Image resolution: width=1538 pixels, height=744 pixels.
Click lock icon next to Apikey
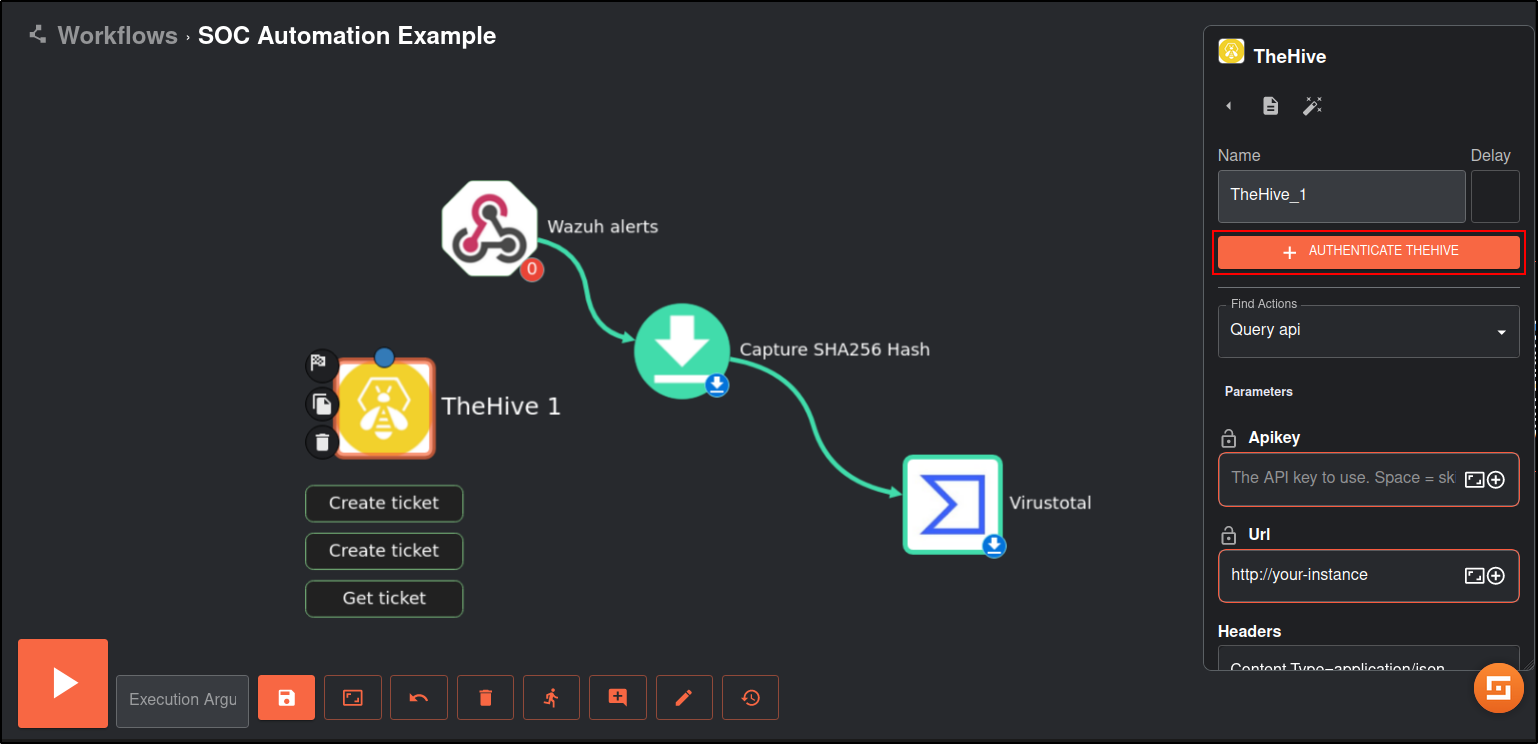pos(1228,439)
